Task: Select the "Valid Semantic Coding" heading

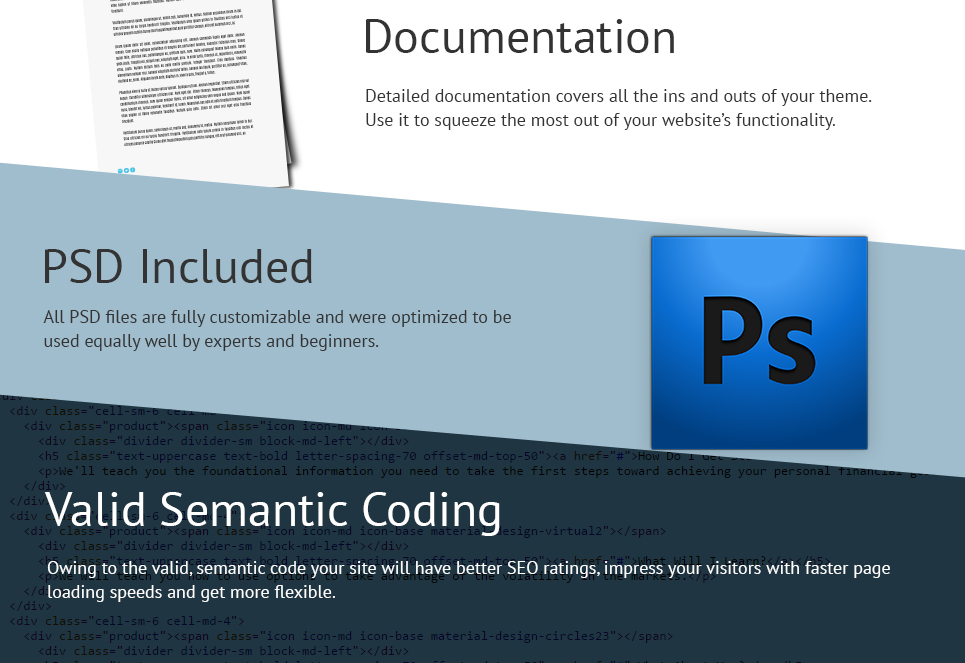Action: (x=273, y=510)
